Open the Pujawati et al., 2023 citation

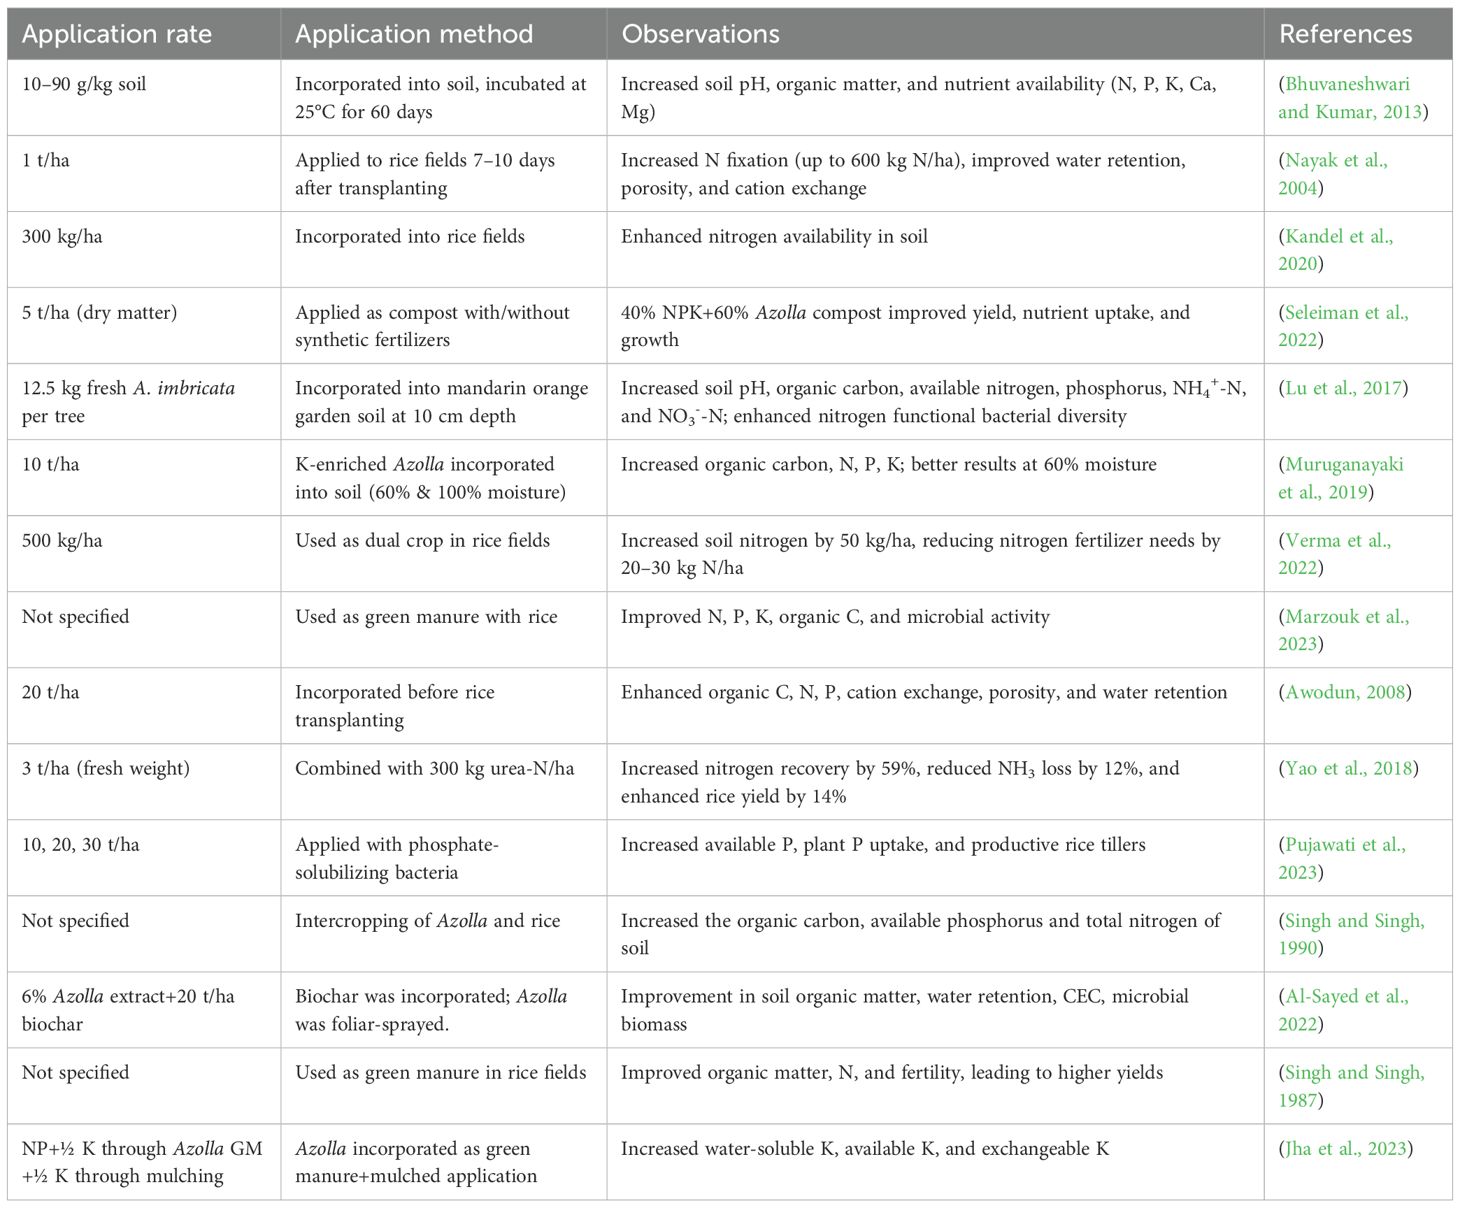1345,845
